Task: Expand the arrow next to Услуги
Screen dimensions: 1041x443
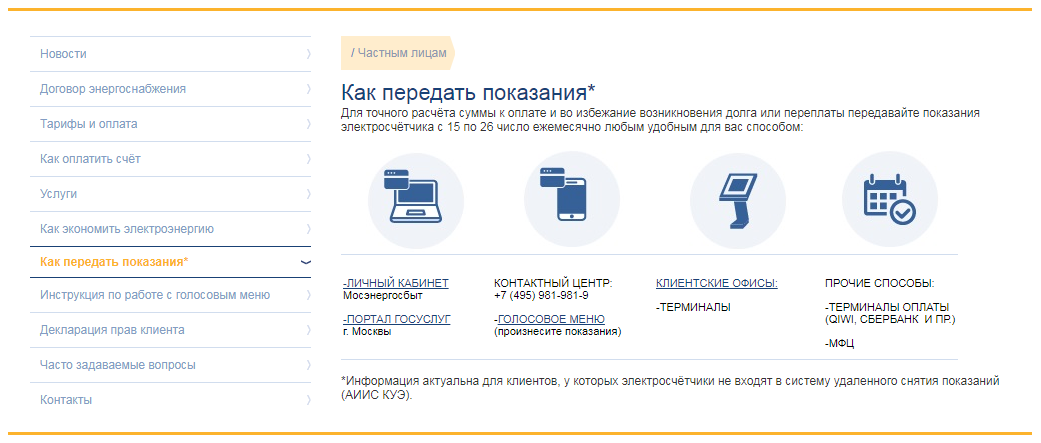Action: coord(307,194)
